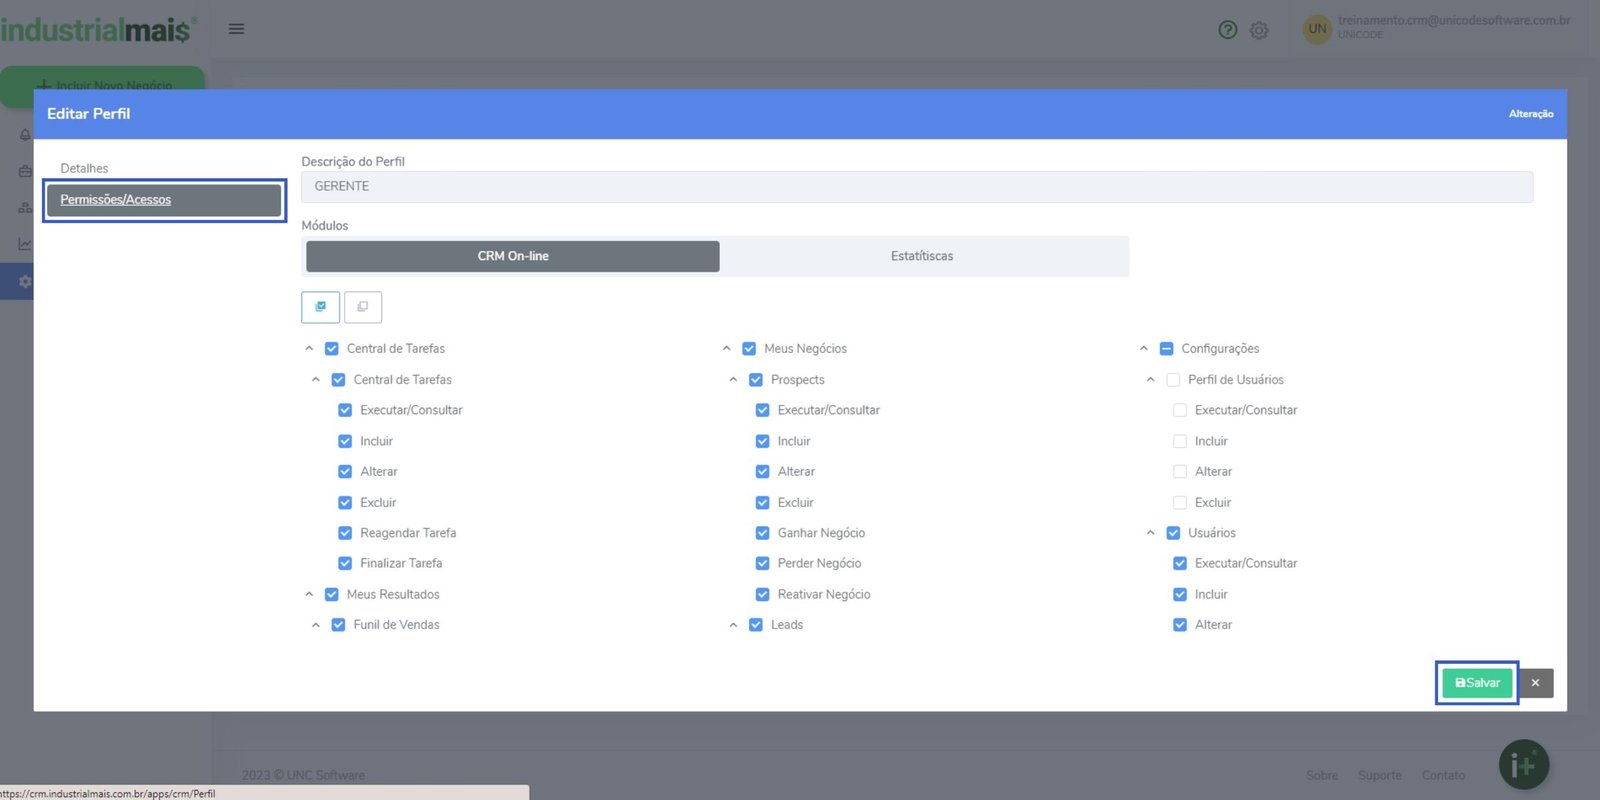The image size is (1600, 800).
Task: Open the settings gear in header
Action: click(x=1259, y=30)
